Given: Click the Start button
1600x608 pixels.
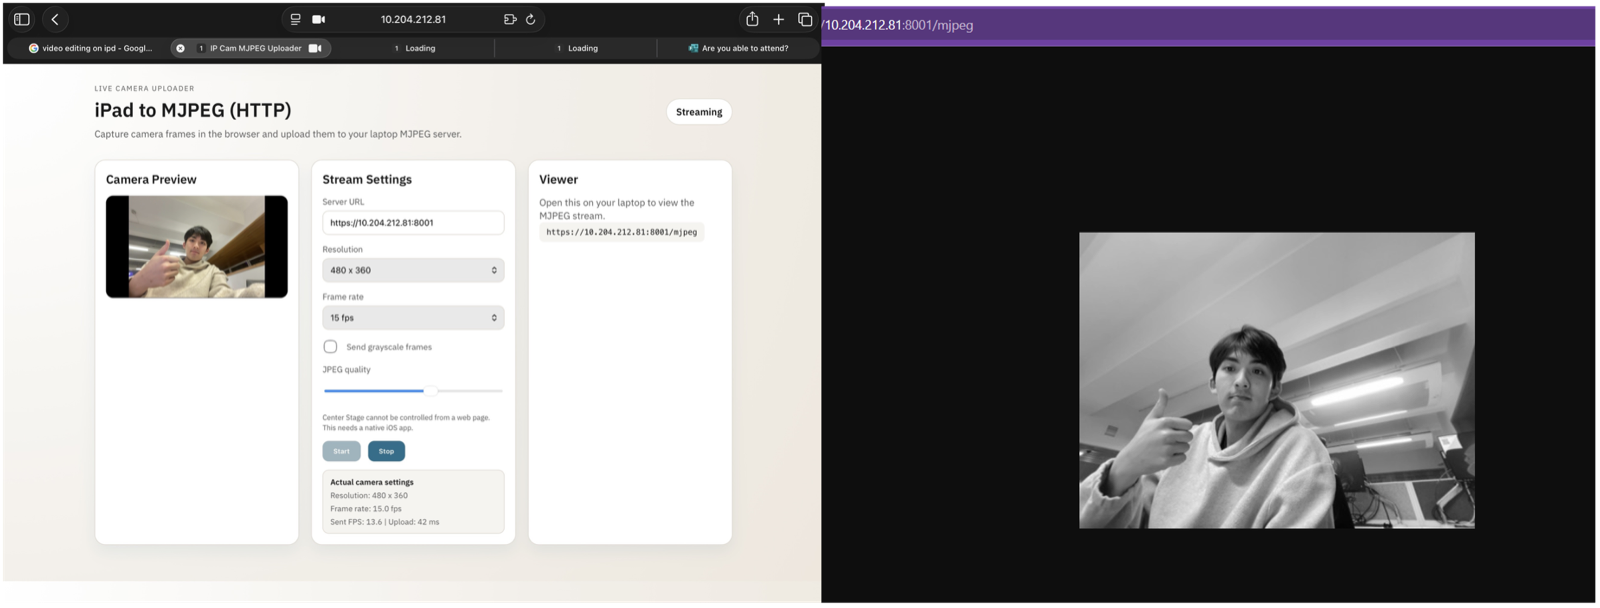Looking at the screenshot, I should [341, 451].
